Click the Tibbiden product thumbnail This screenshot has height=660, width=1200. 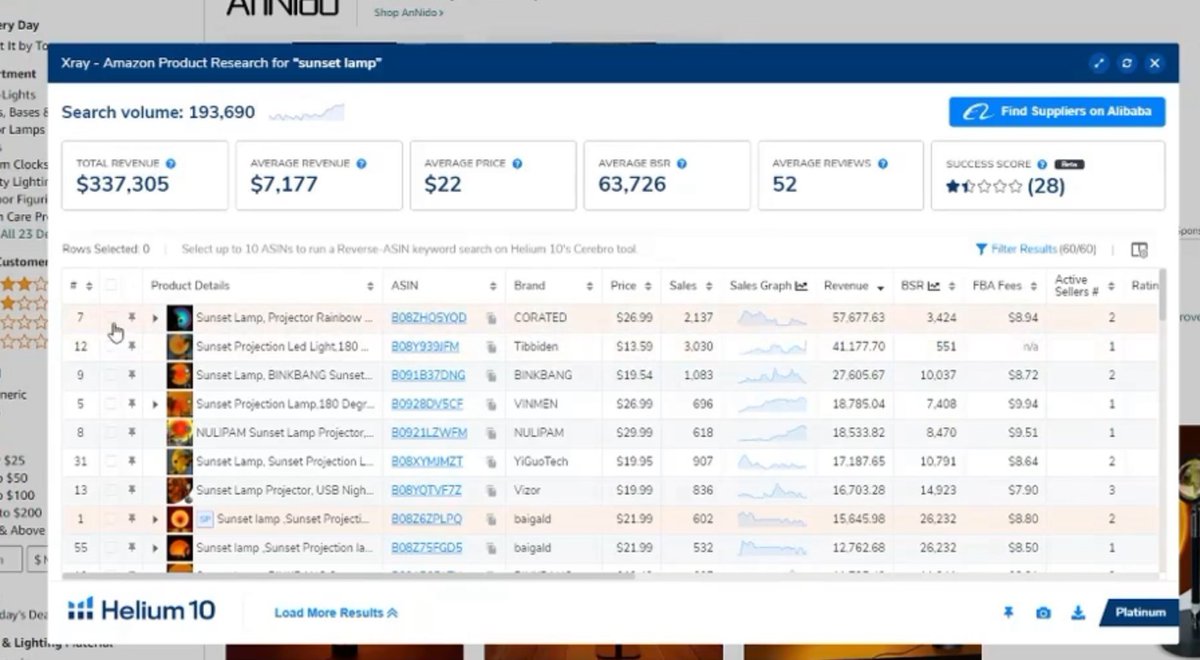coord(180,347)
